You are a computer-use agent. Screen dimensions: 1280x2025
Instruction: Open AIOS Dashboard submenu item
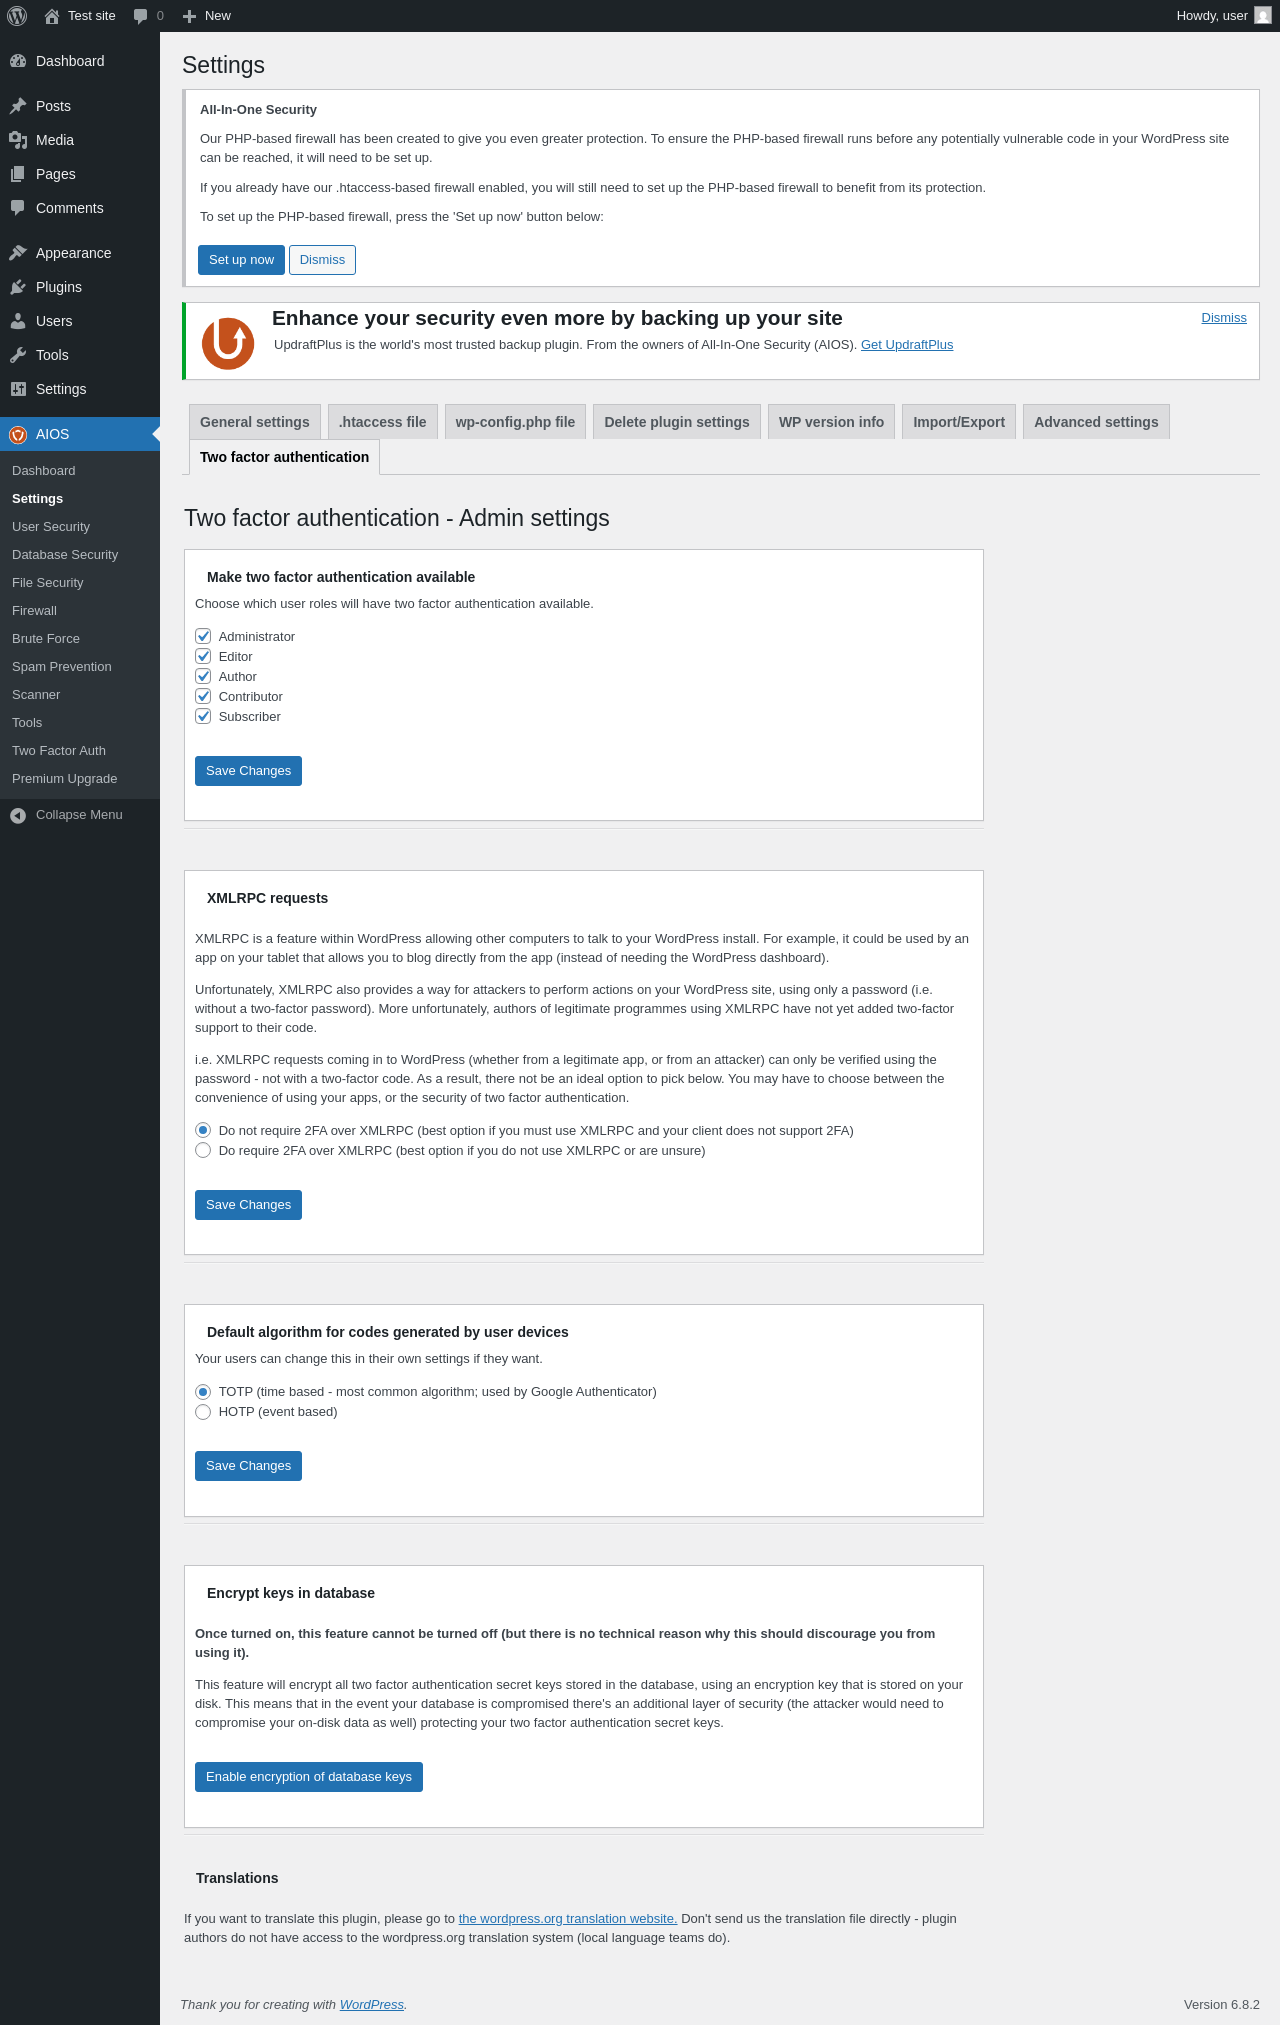pyautogui.click(x=80, y=471)
